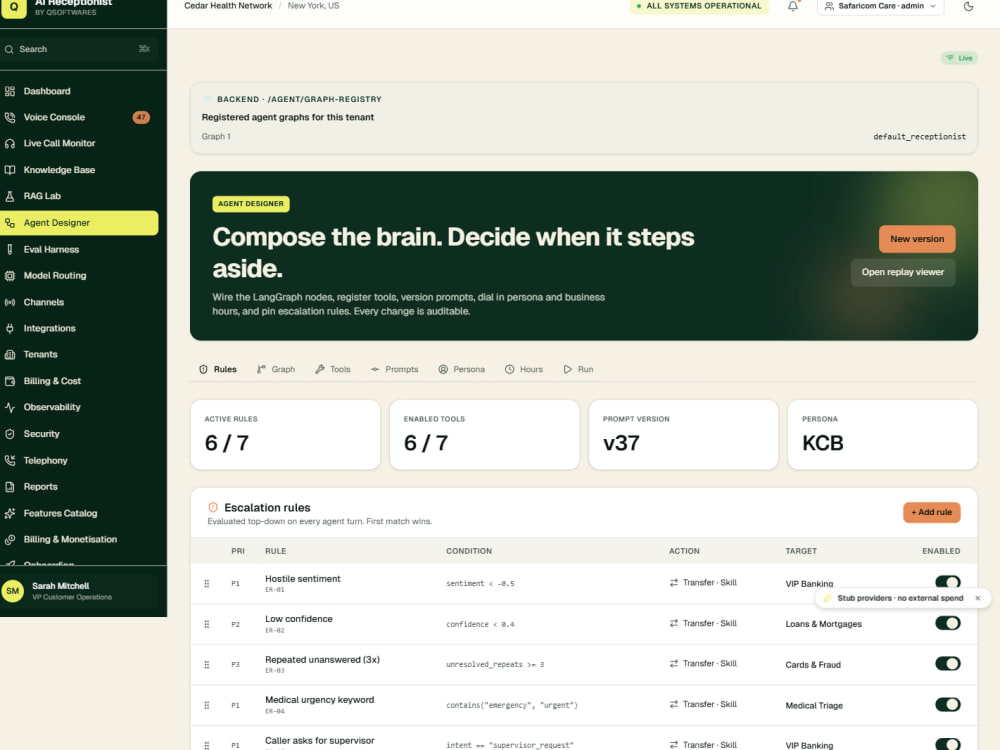Open the Tools tab
Viewport: 1000px width, 750px height.
(333, 369)
